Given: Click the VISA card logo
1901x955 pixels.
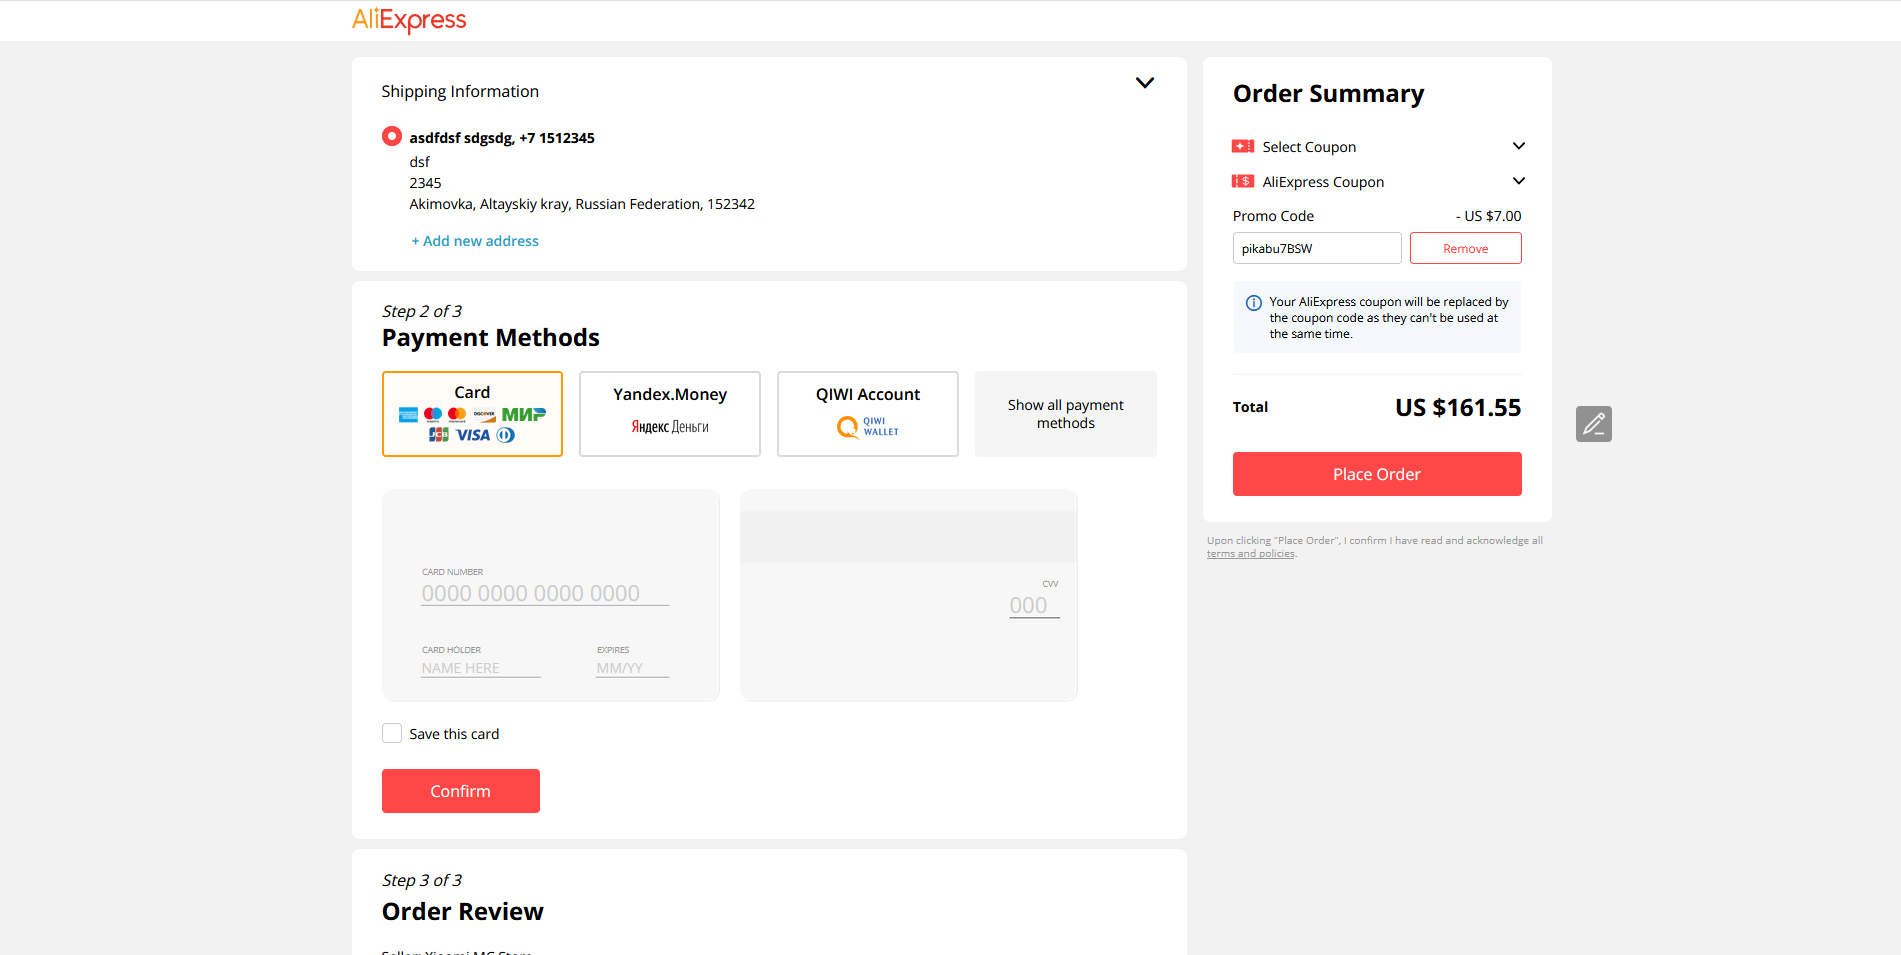Looking at the screenshot, I should (x=473, y=435).
